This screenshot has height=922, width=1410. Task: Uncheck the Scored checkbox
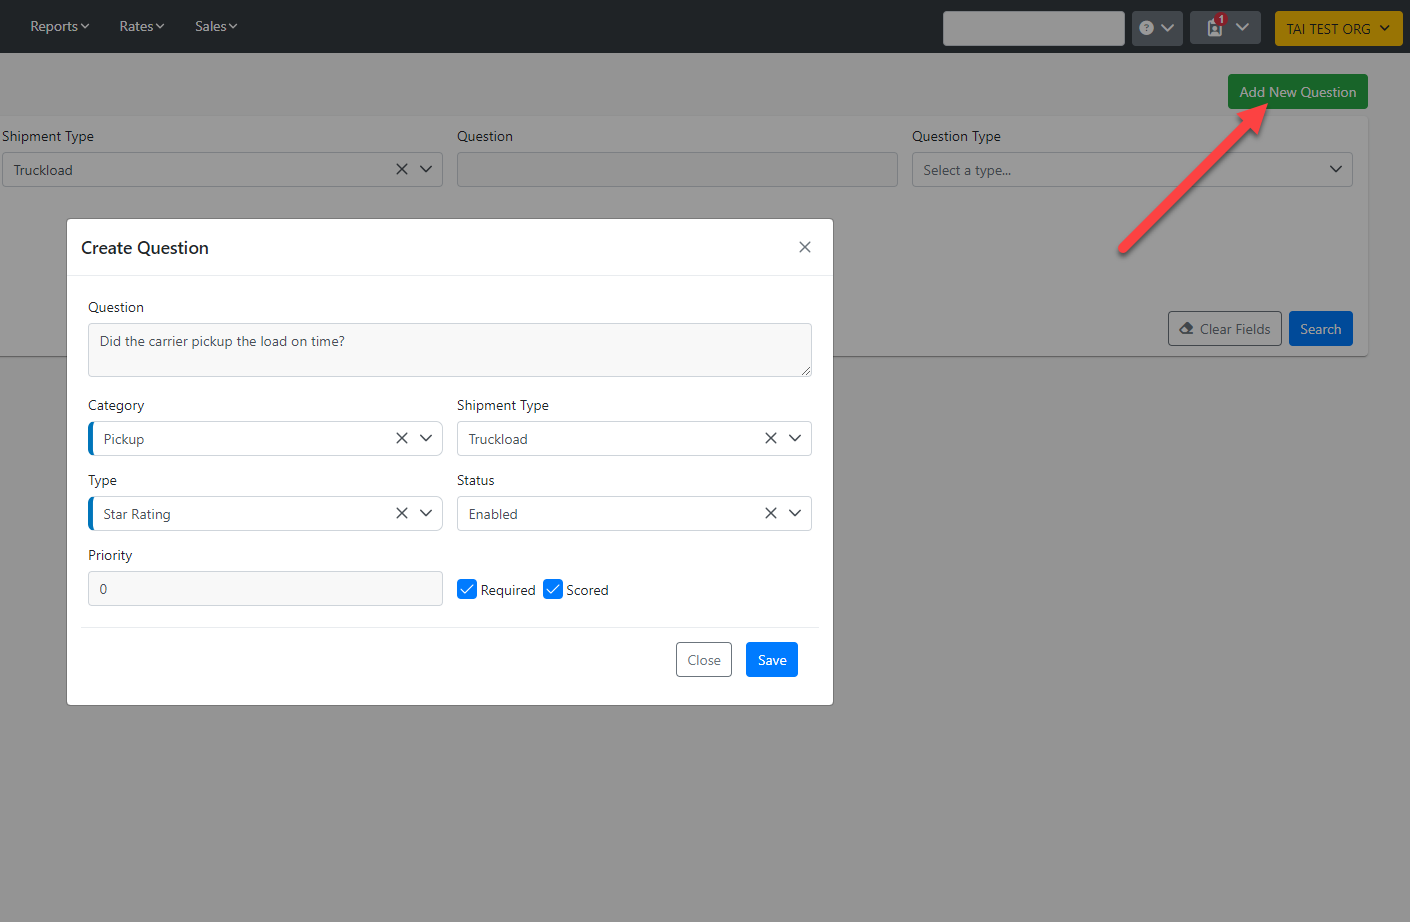(553, 589)
